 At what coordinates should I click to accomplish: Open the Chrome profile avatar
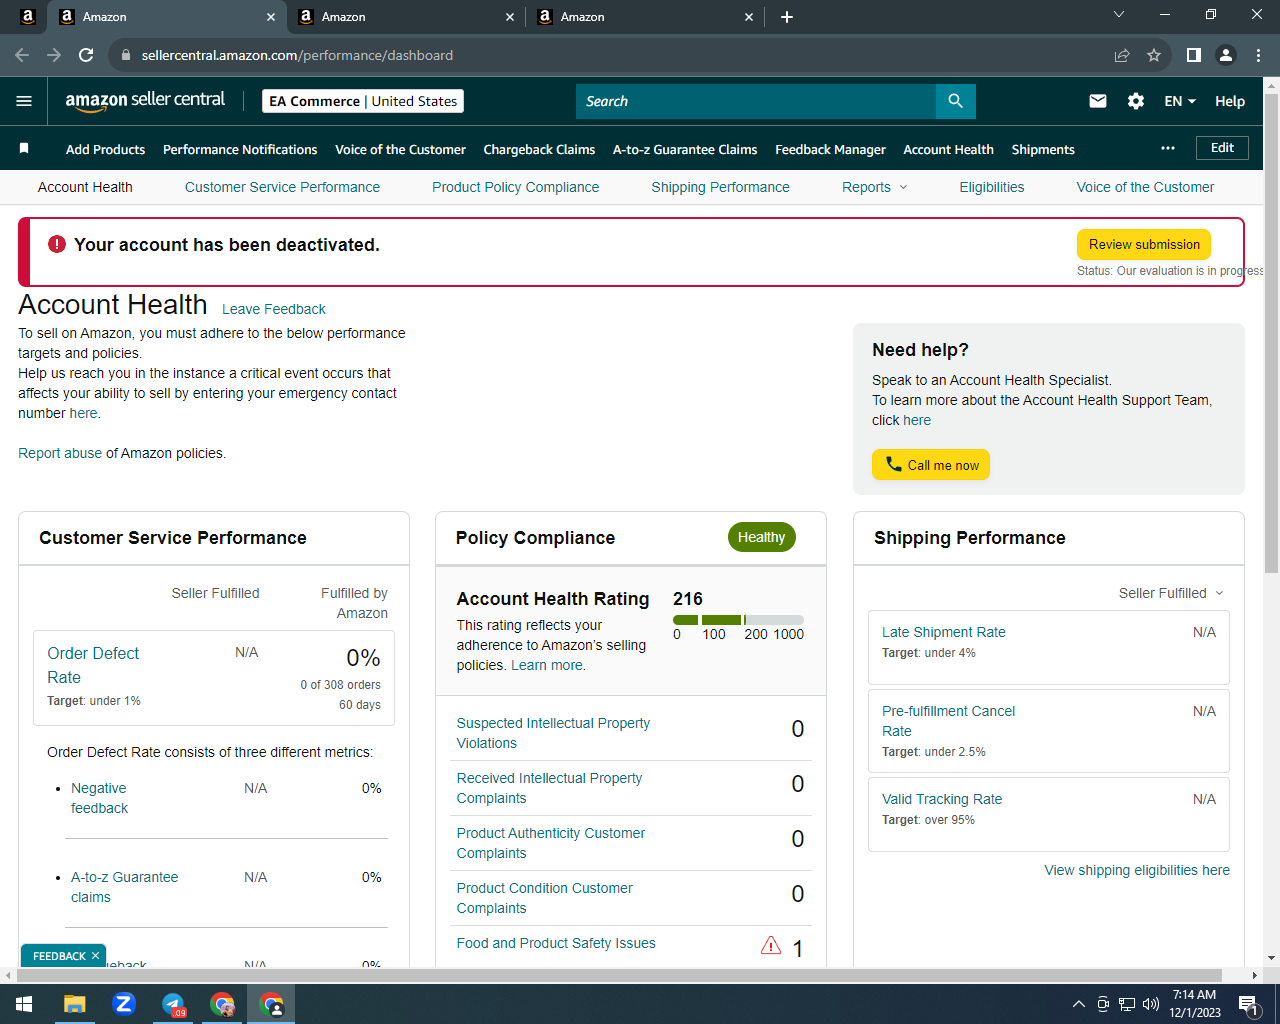tap(1225, 55)
